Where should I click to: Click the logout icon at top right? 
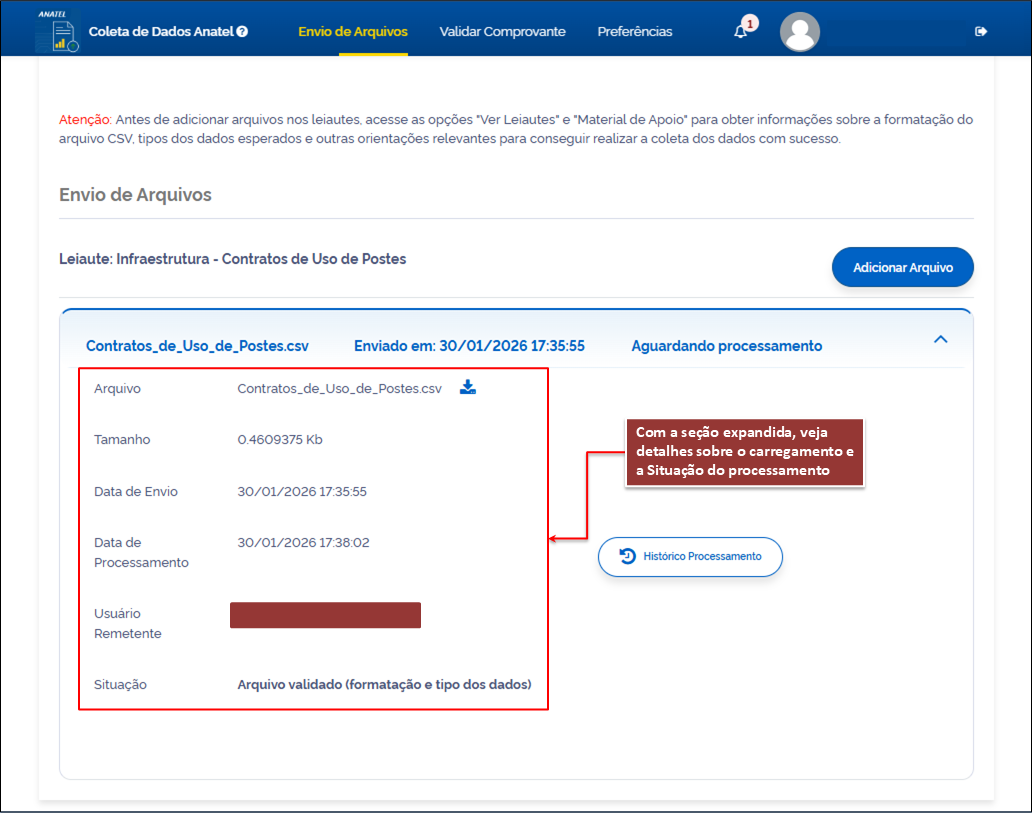click(981, 31)
